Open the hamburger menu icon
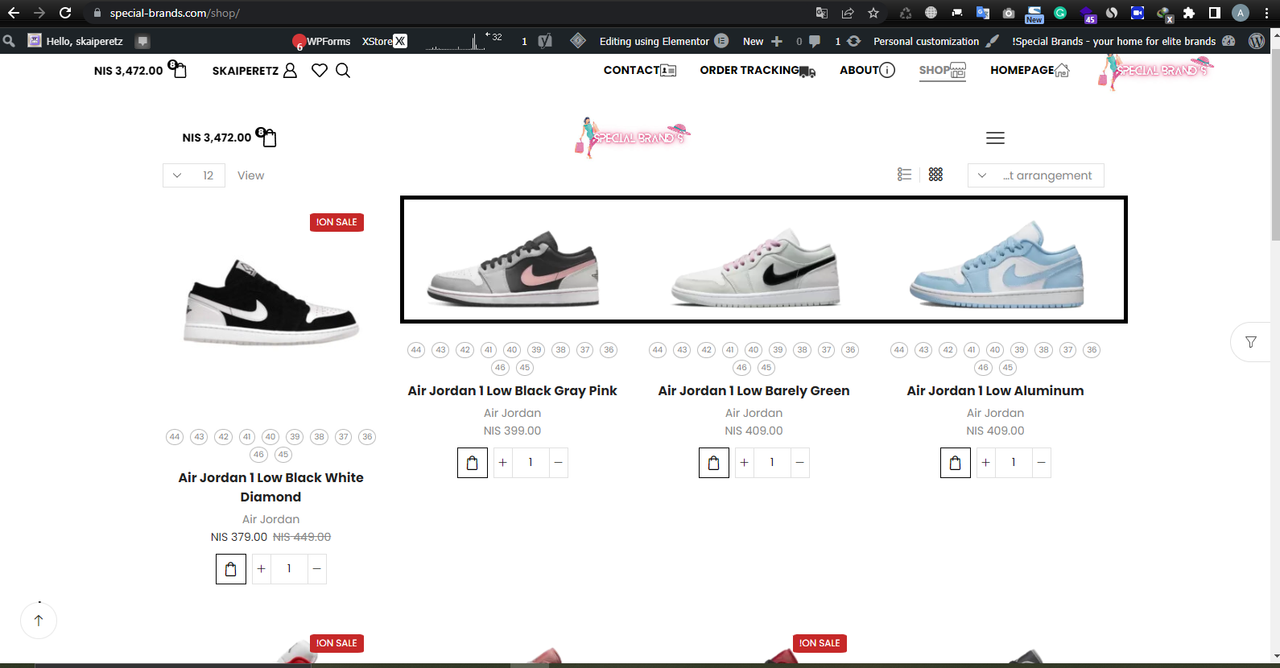The image size is (1280, 668). 995,138
